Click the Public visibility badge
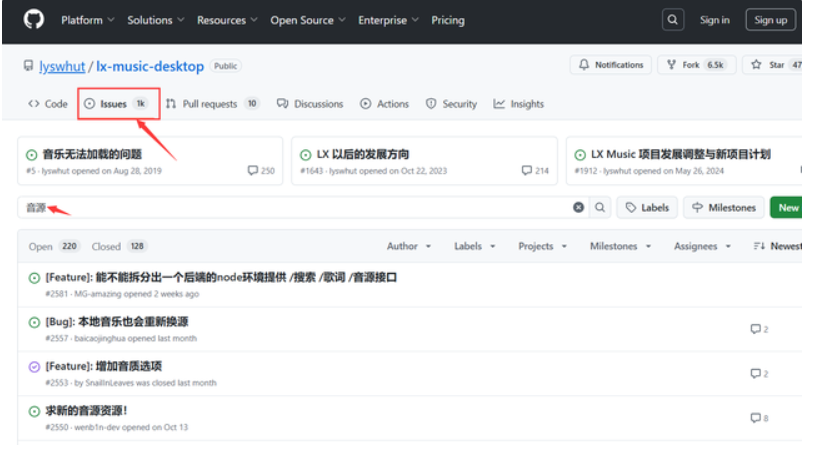This screenshot has height=471, width=828. [x=225, y=66]
